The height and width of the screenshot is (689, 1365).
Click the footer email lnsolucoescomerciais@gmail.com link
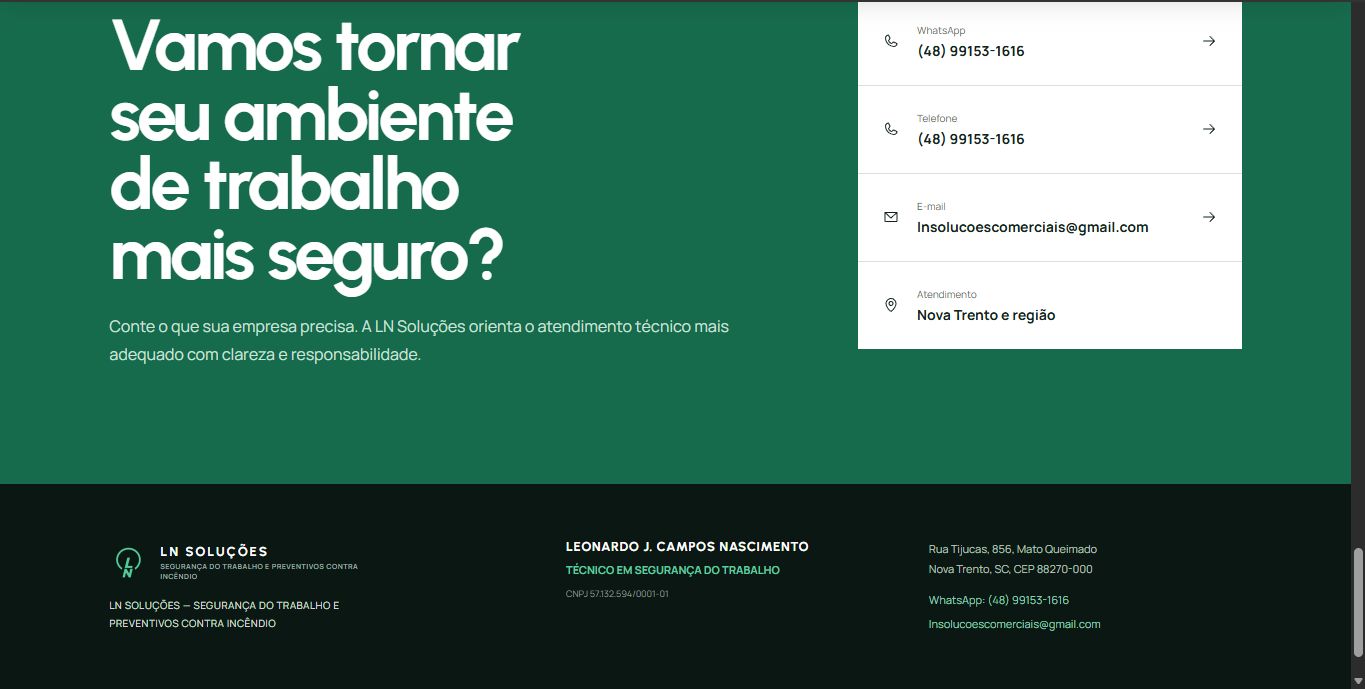point(1014,624)
